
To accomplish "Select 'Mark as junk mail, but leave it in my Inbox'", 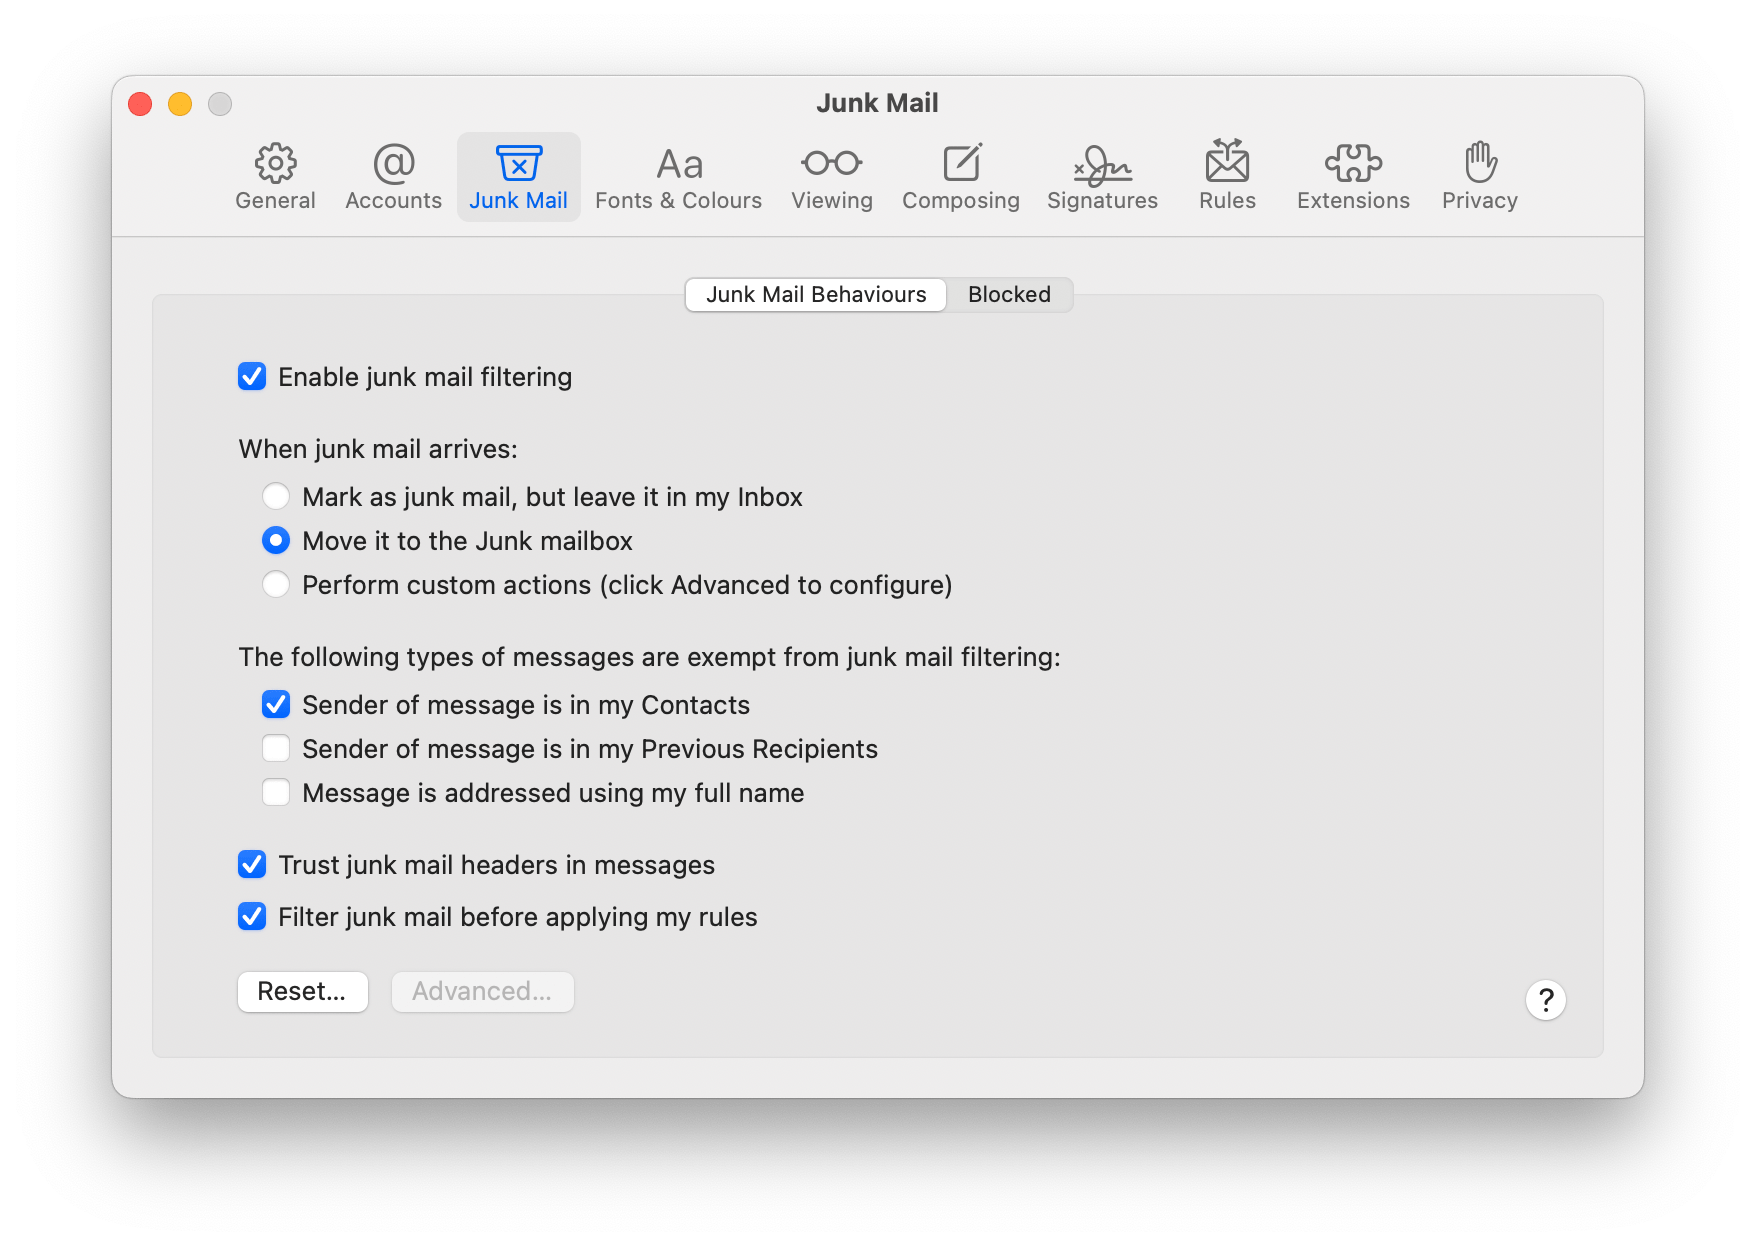I will tap(276, 496).
